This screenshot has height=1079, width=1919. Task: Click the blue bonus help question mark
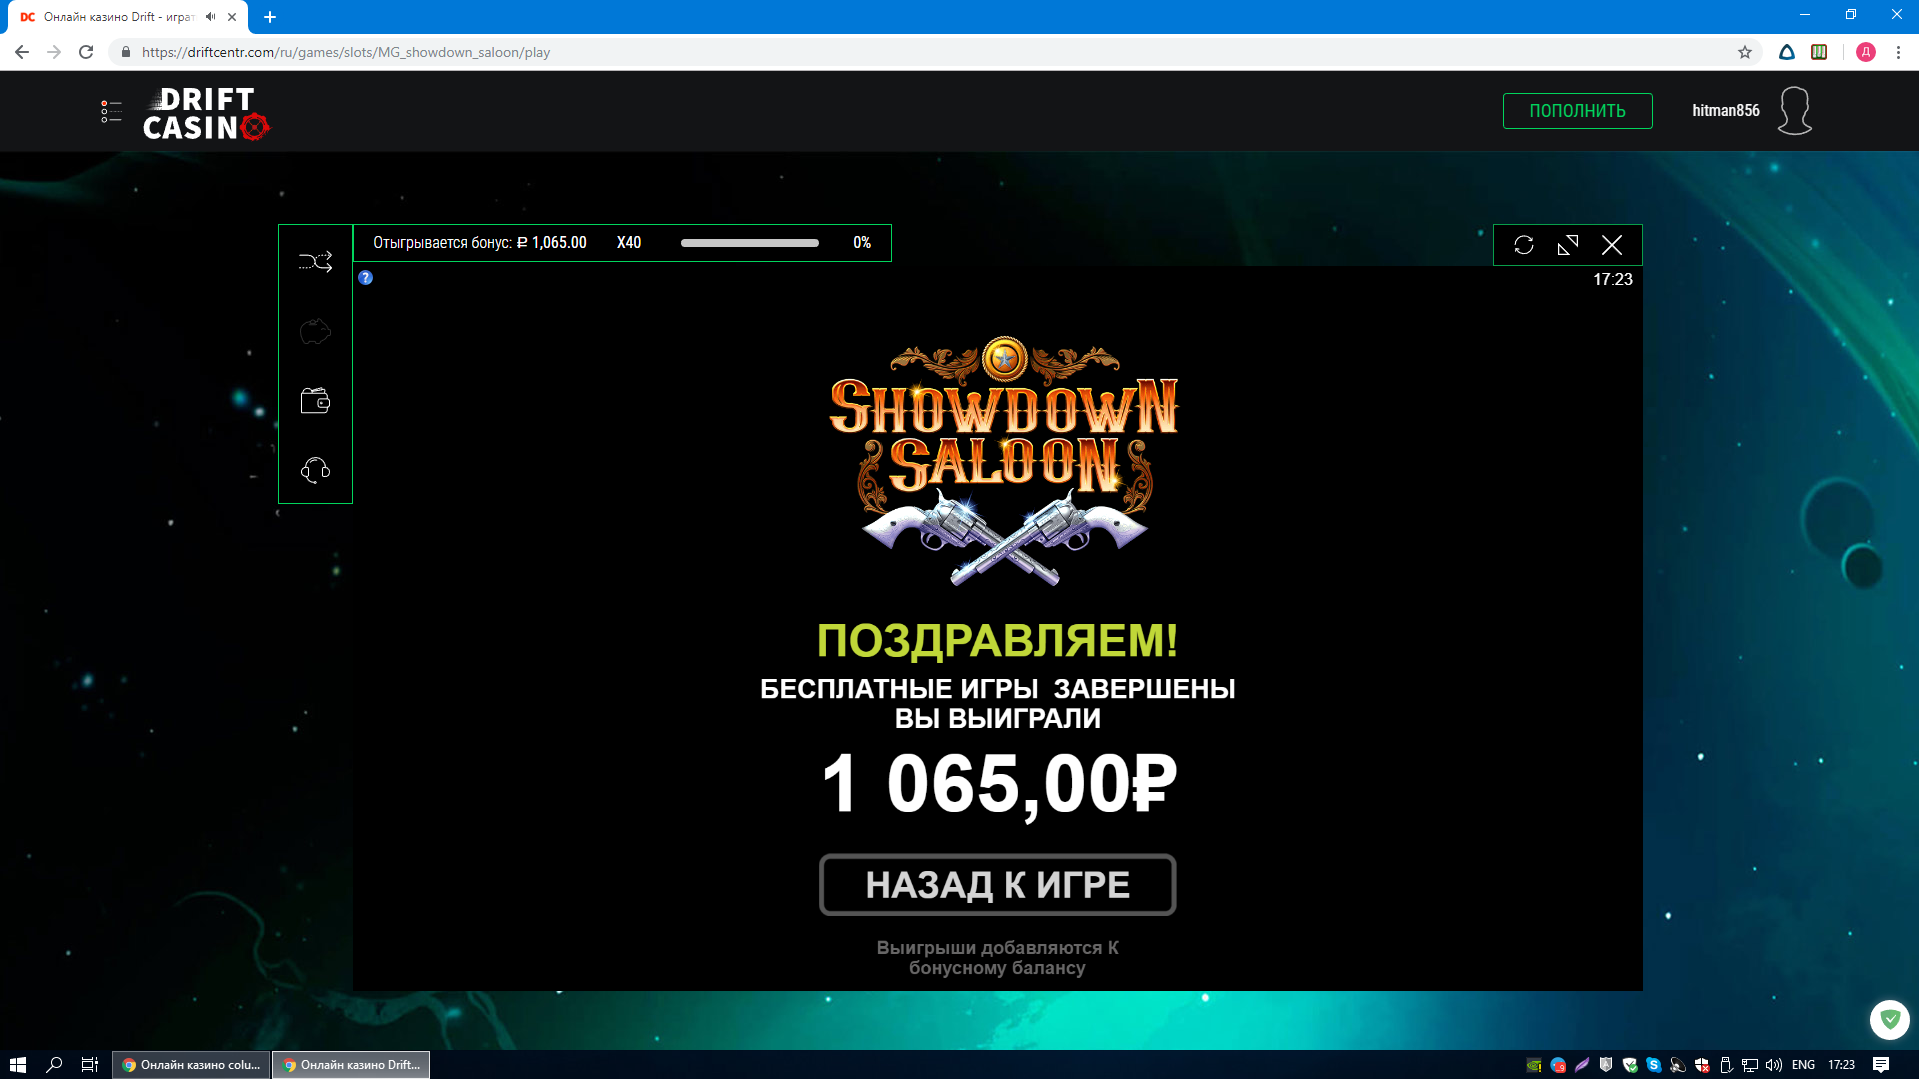pyautogui.click(x=366, y=278)
